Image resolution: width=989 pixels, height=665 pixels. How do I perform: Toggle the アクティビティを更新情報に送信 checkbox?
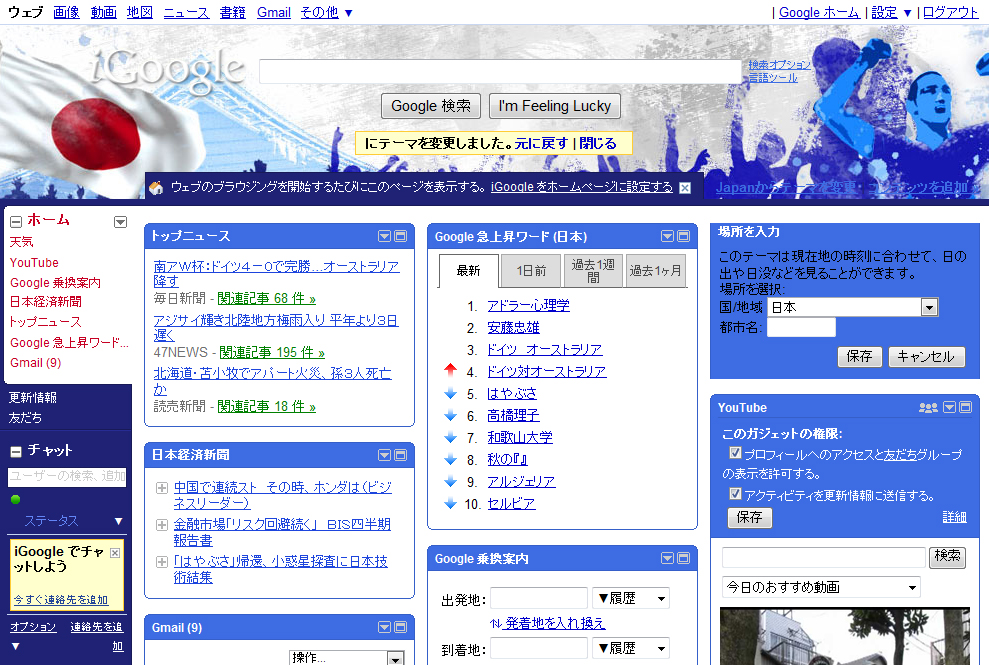[x=736, y=494]
